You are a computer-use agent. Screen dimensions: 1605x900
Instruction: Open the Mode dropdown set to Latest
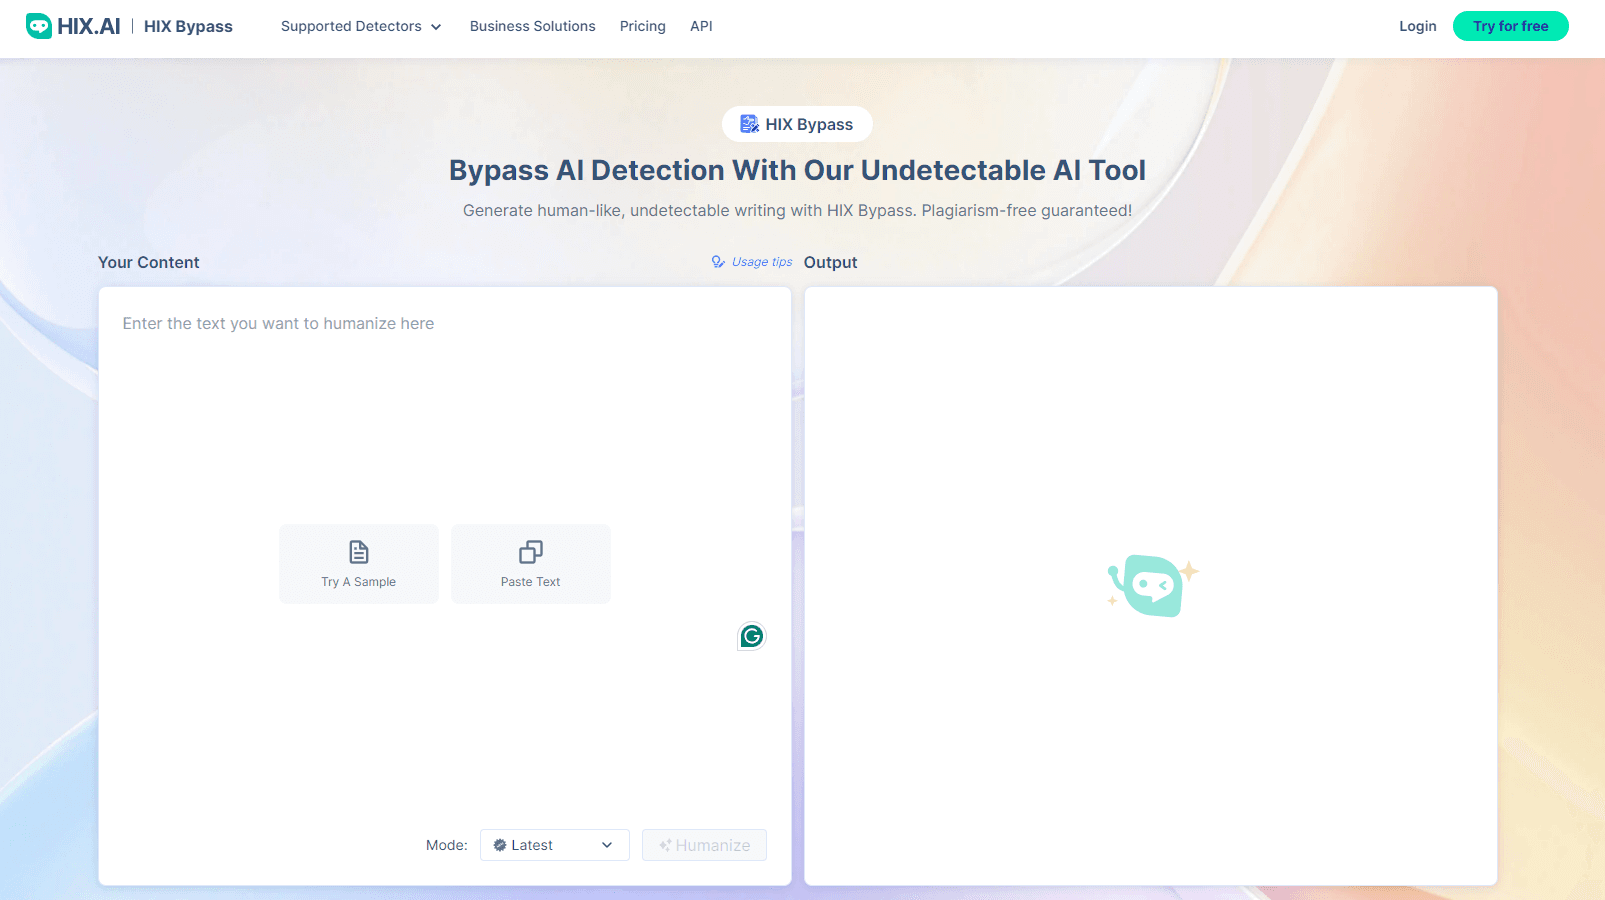point(554,845)
